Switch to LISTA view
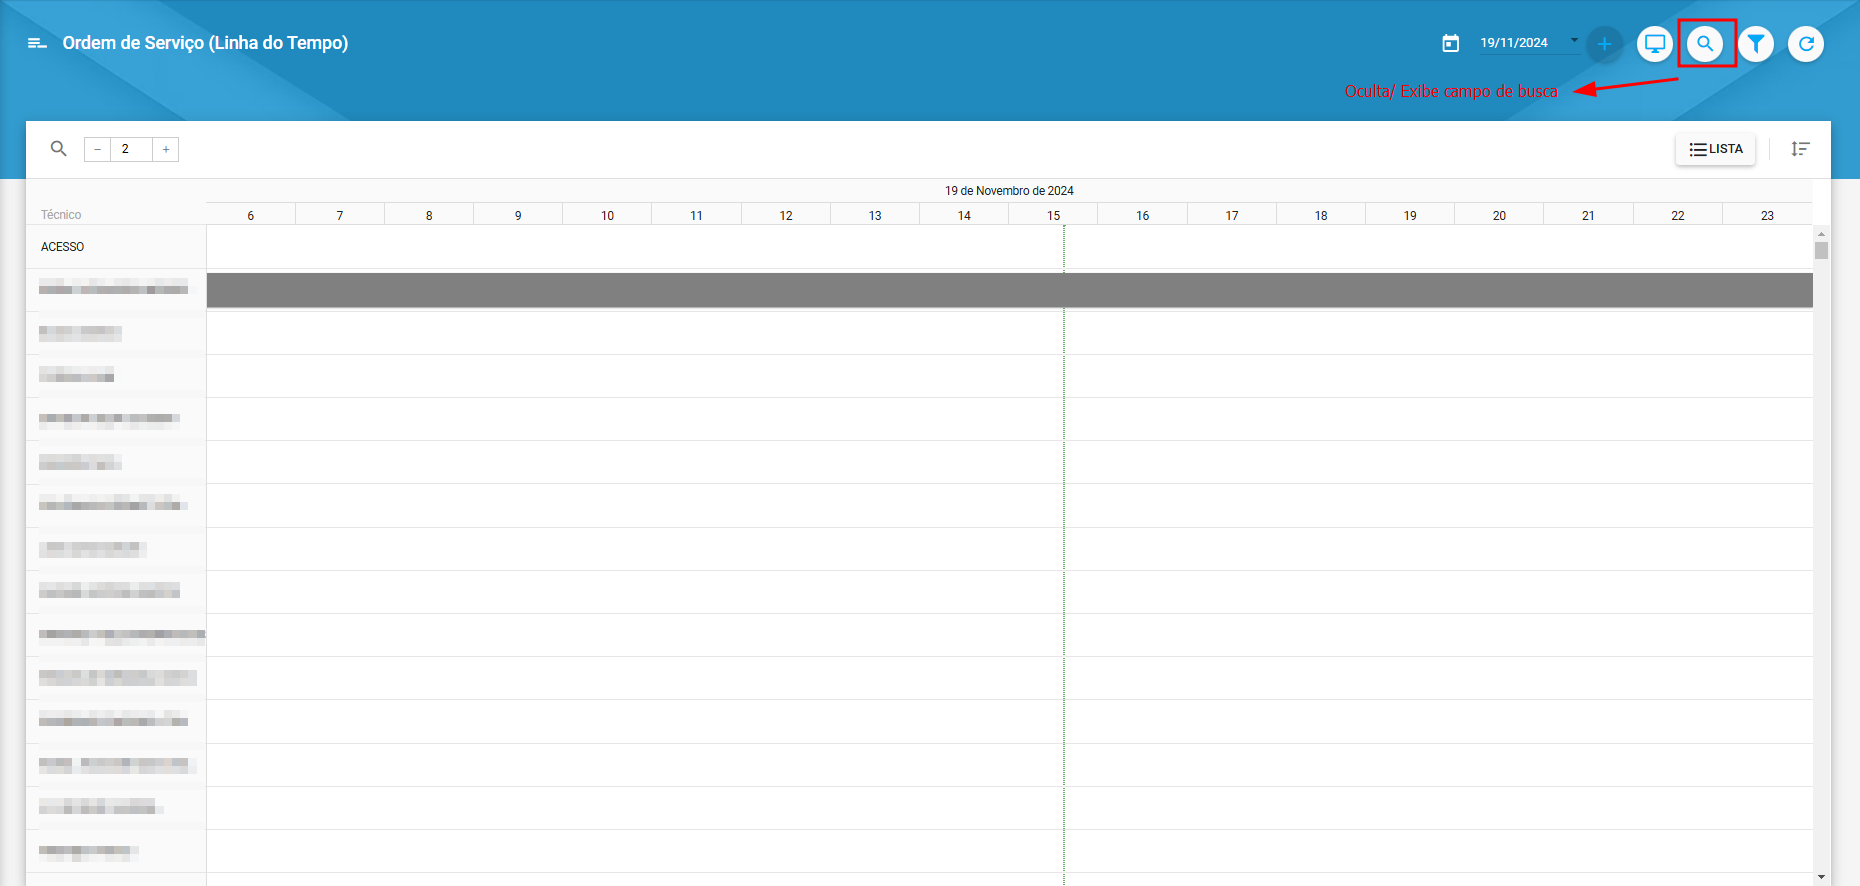The image size is (1860, 886). tap(1715, 149)
